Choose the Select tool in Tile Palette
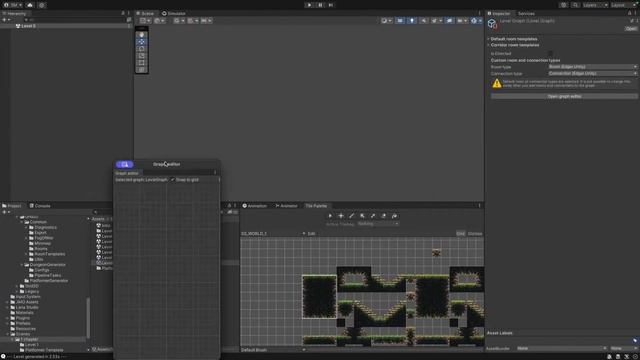This screenshot has height=360, width=640. click(330, 216)
